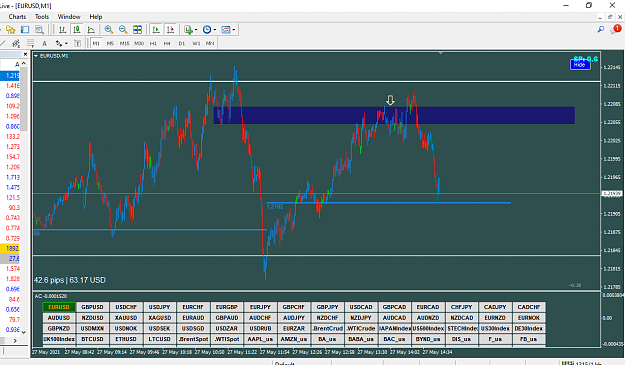
Task: Expand the arrows tool dropdown
Action: coord(66,43)
